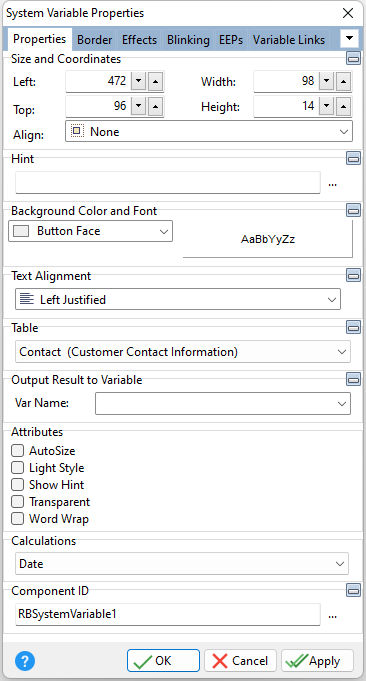Viewport: 366px width, 681px height.
Task: Enable the Word Wrap checkbox
Action: point(17,519)
